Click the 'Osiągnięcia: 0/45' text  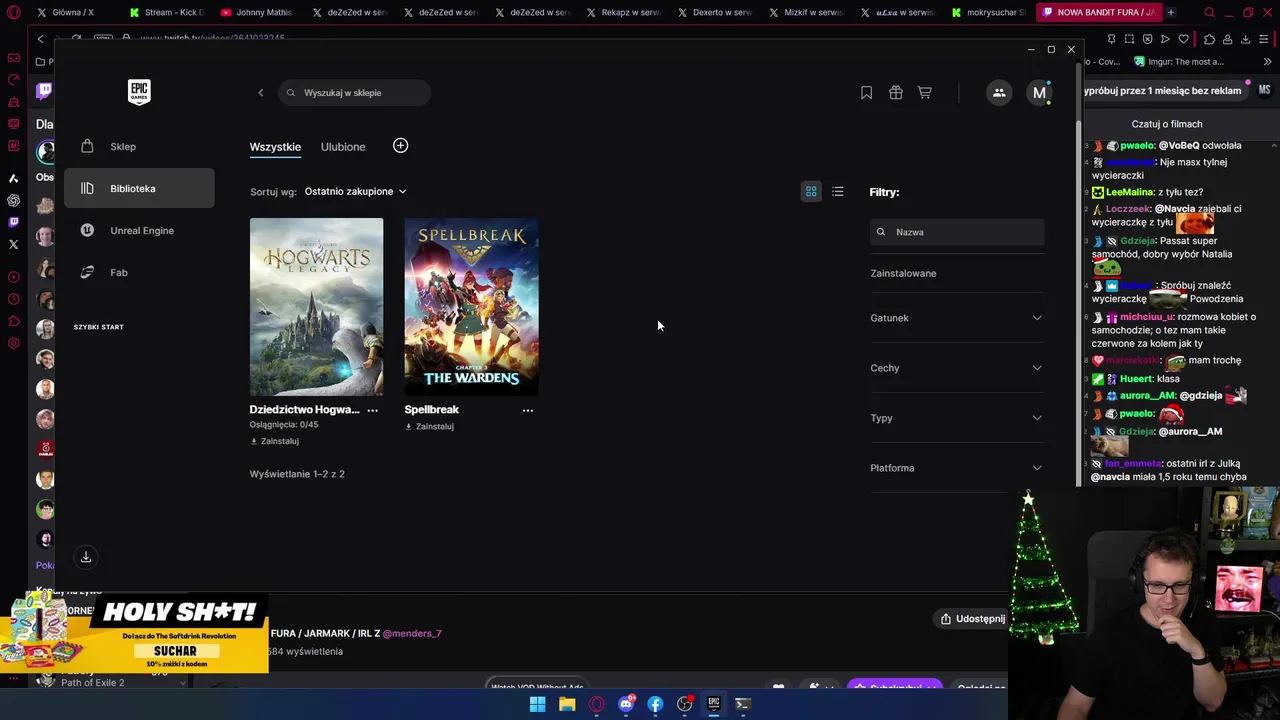coord(284,425)
